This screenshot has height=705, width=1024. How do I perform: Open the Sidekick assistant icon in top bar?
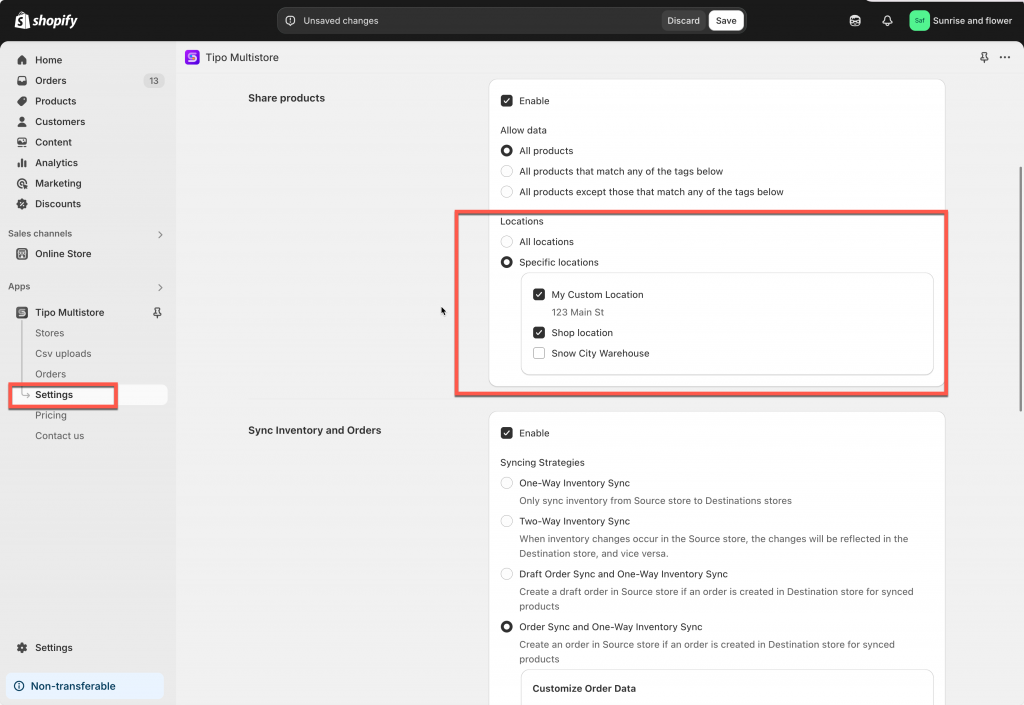click(x=855, y=21)
